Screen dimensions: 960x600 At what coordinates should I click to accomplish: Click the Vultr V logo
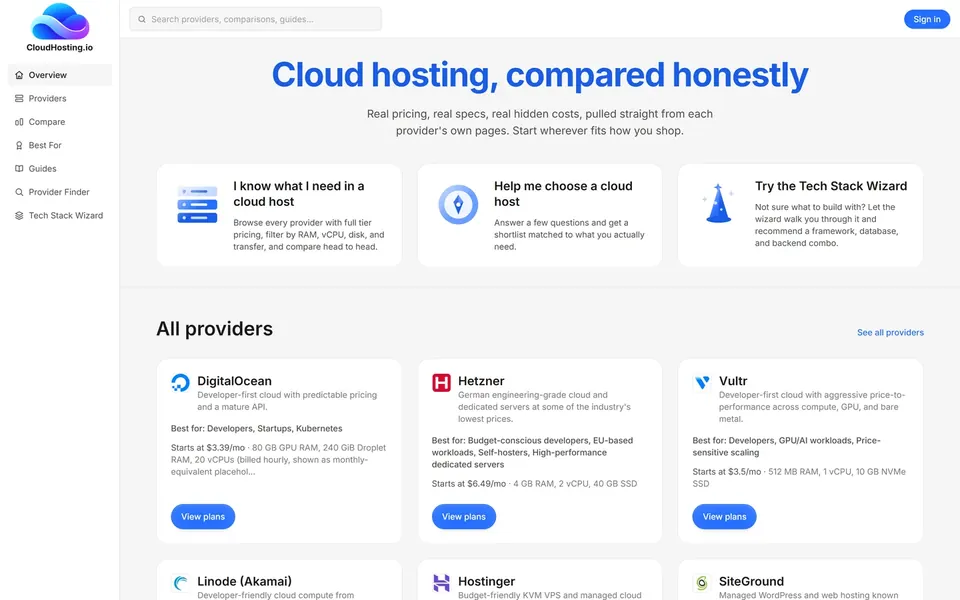(702, 383)
